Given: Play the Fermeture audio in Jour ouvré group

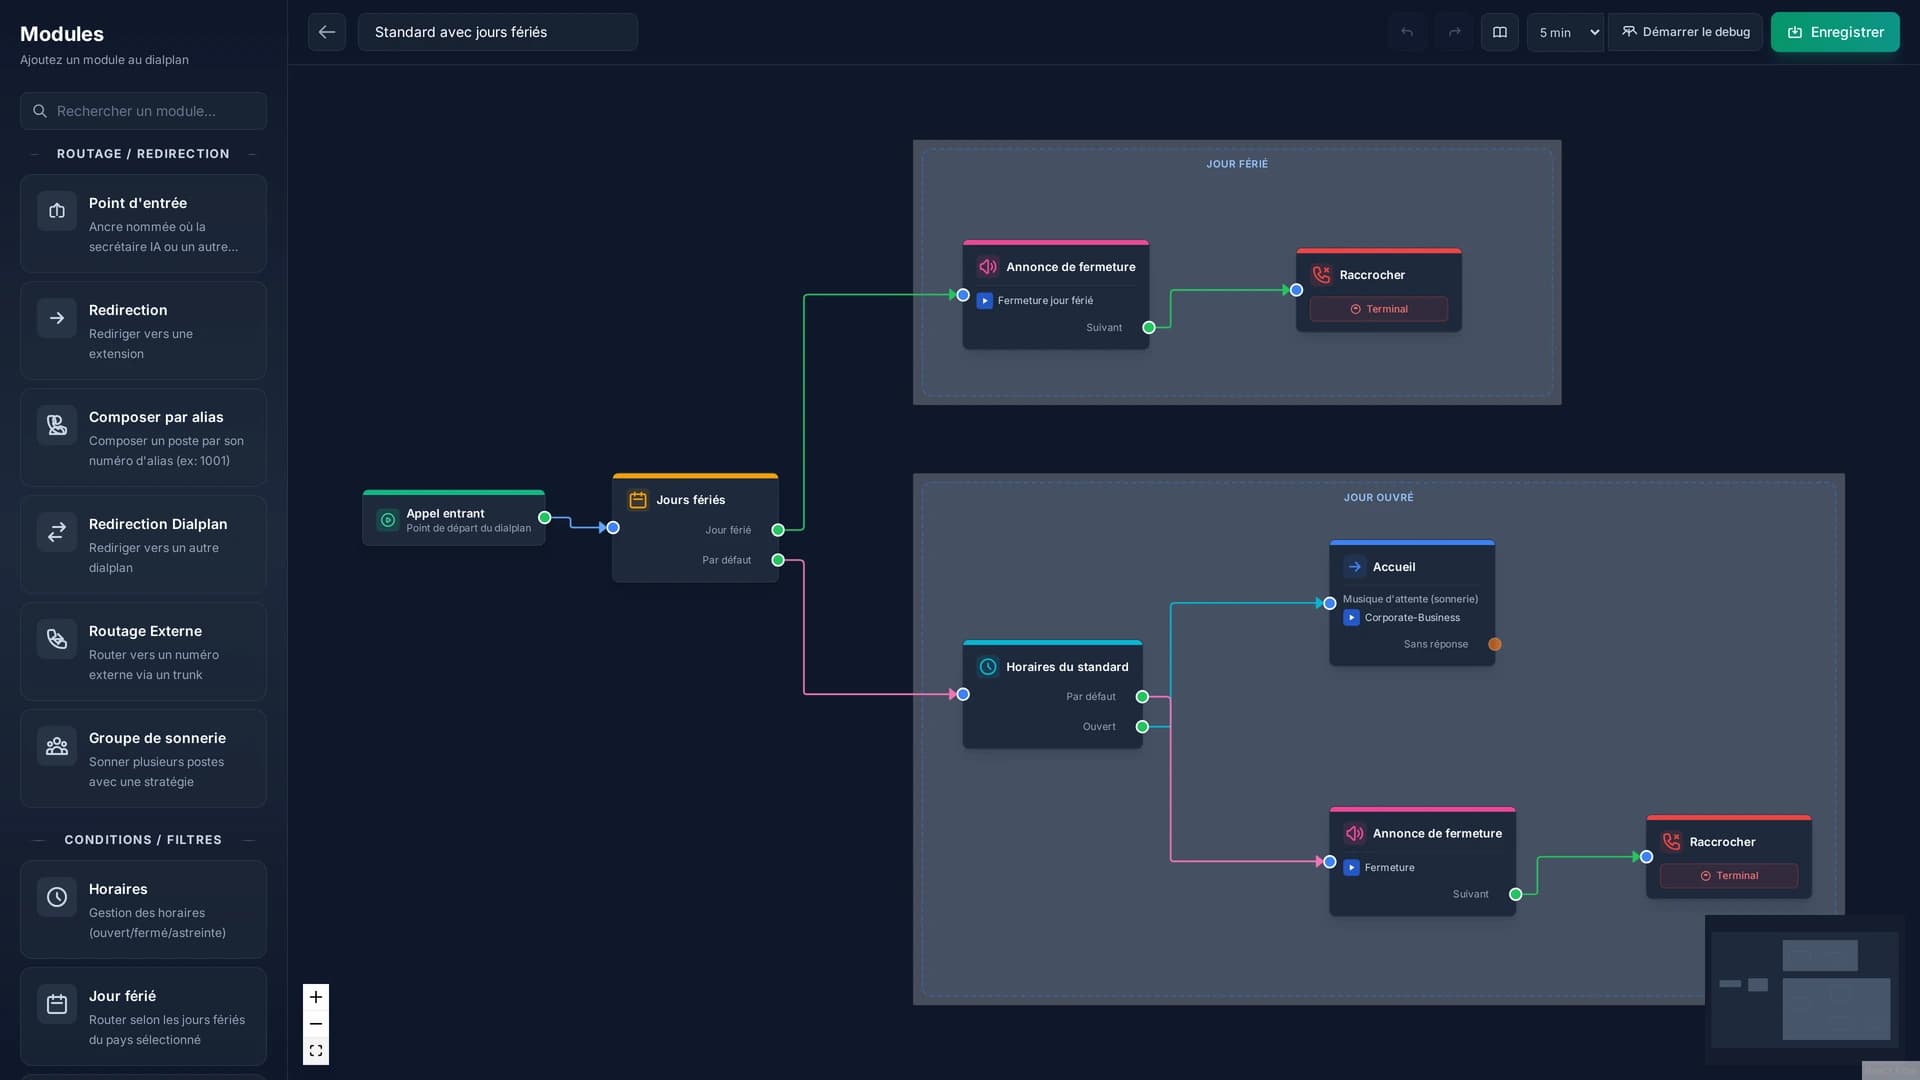Looking at the screenshot, I should (1352, 868).
